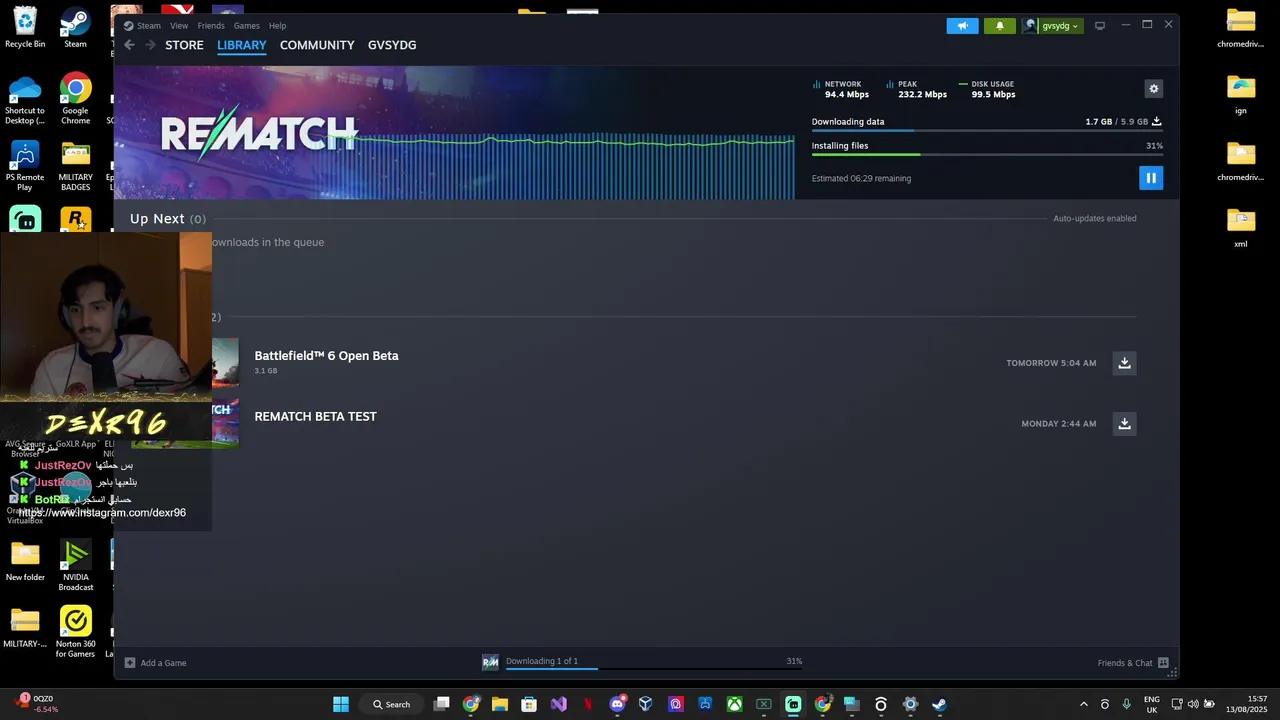Open the View menu
Viewport: 1280px width, 720px height.
coord(179,26)
